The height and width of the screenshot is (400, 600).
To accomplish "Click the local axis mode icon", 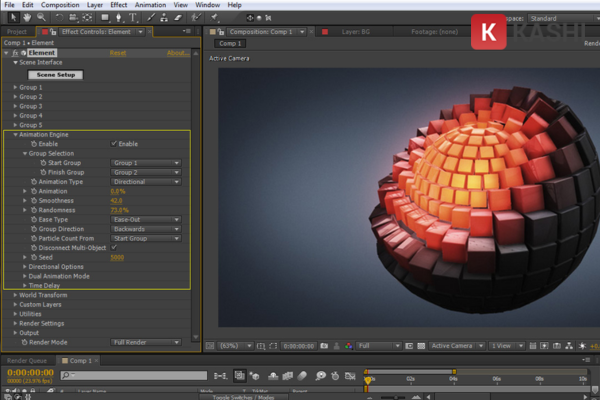I will (x=250, y=18).
